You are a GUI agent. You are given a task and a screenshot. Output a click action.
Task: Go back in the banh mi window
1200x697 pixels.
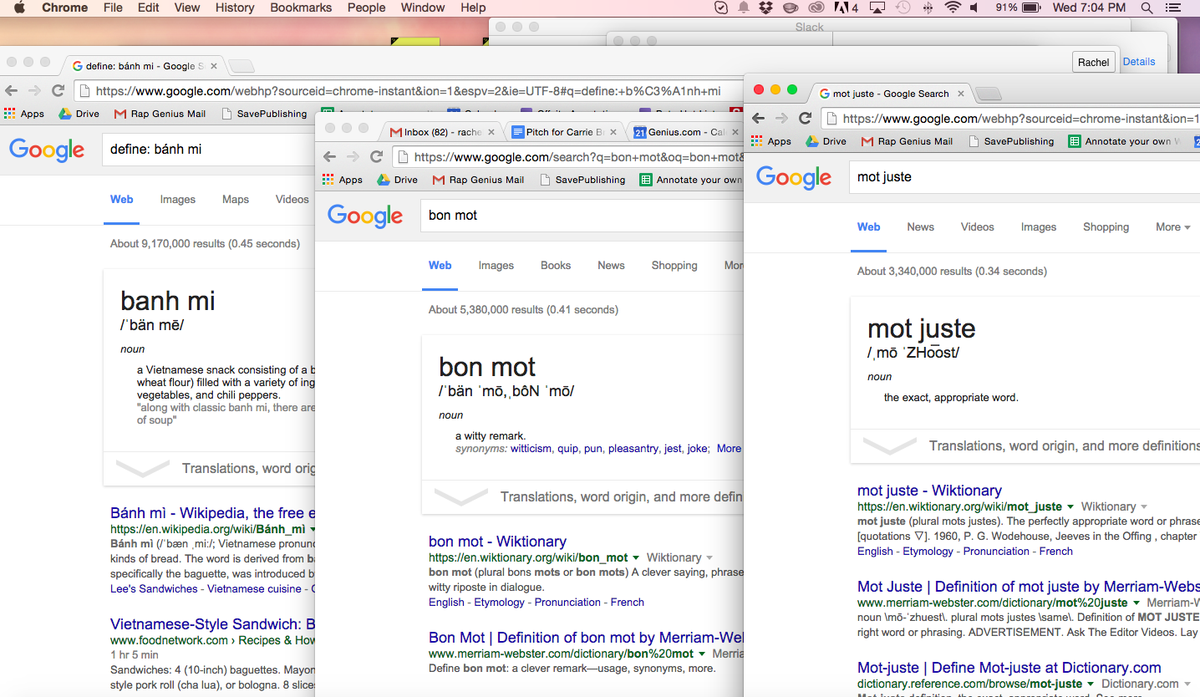coord(12,90)
